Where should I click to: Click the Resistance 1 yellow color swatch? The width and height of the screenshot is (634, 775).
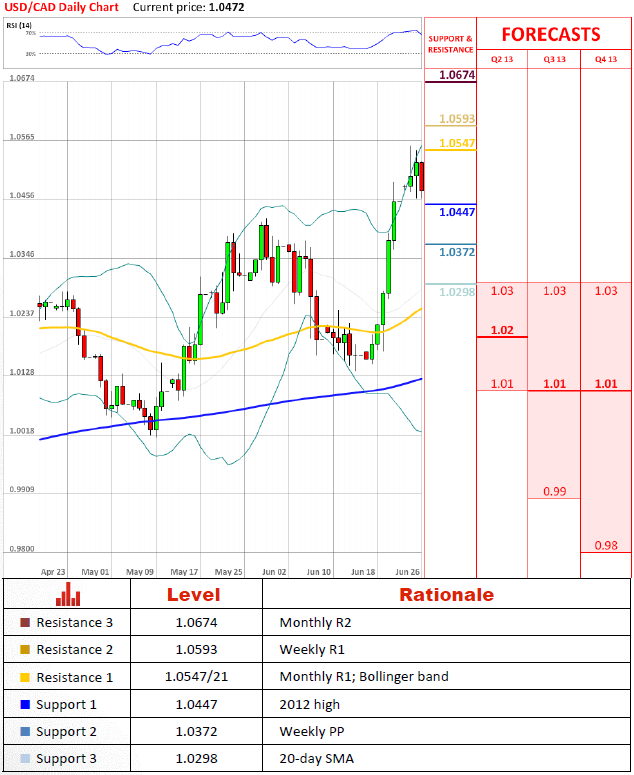25,677
